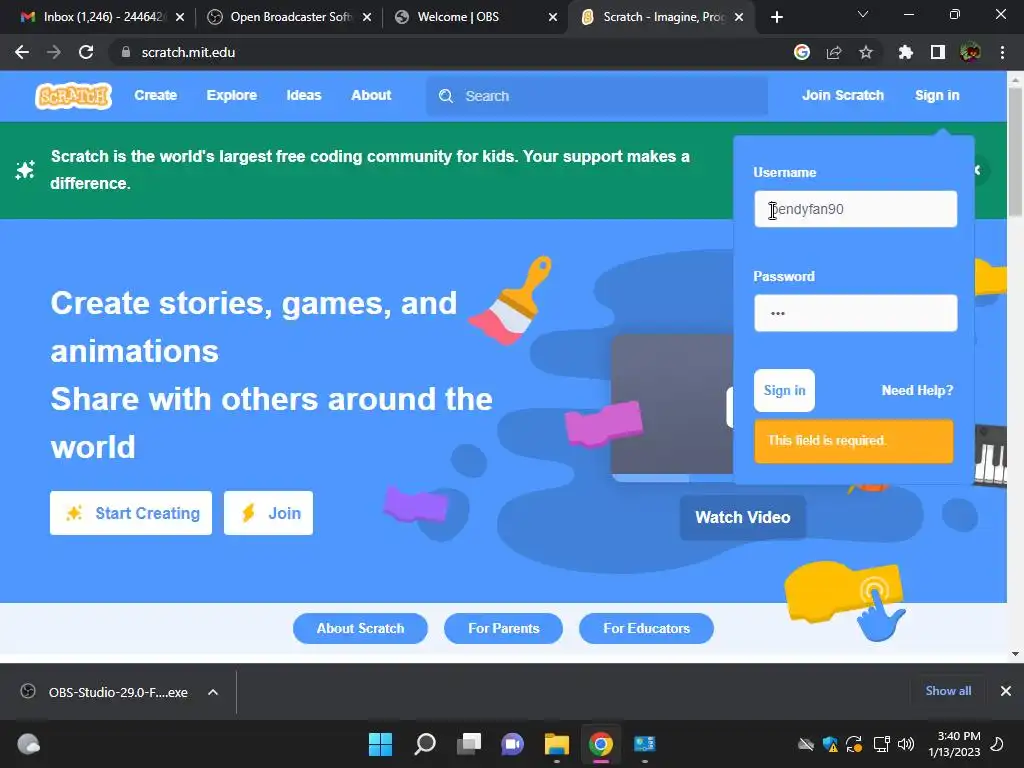Focus the Username input field

pyautogui.click(x=856, y=209)
